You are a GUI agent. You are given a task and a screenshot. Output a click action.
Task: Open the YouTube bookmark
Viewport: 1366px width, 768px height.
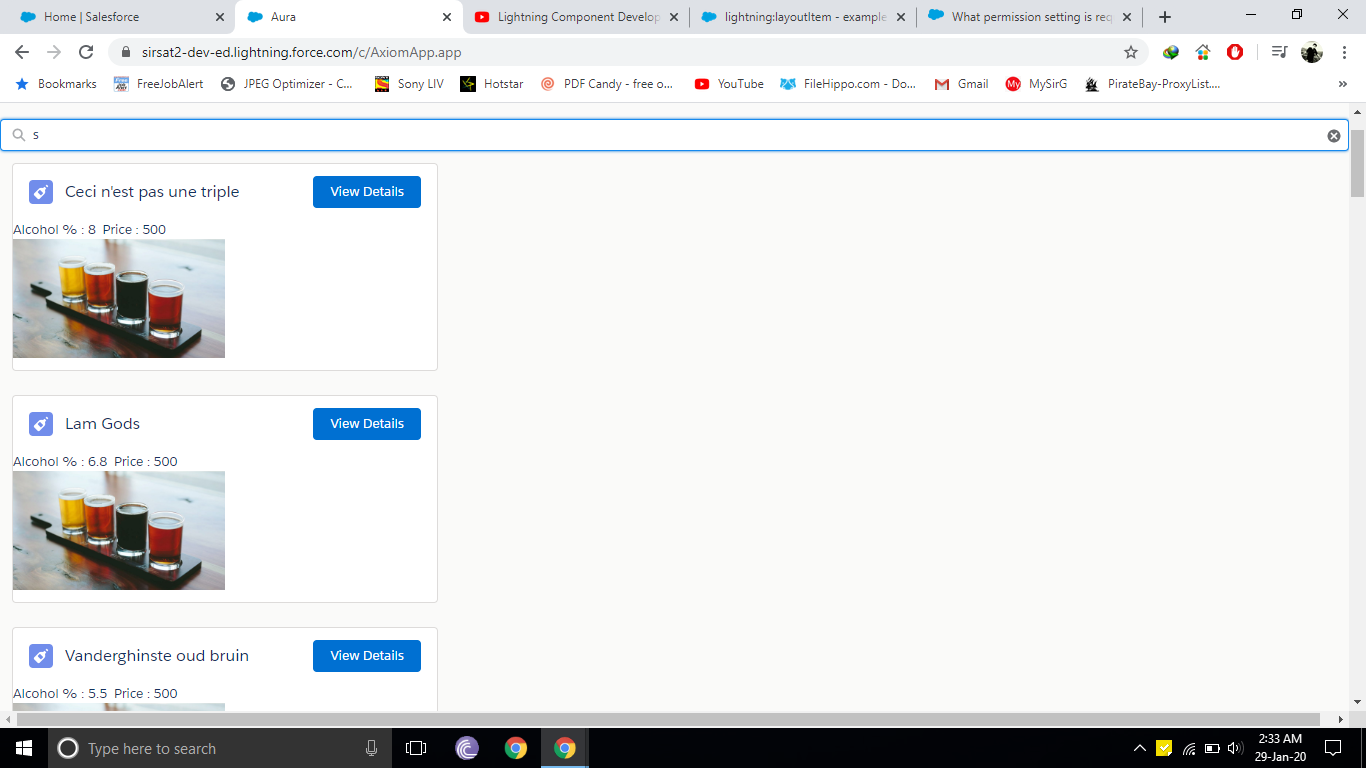(x=729, y=84)
